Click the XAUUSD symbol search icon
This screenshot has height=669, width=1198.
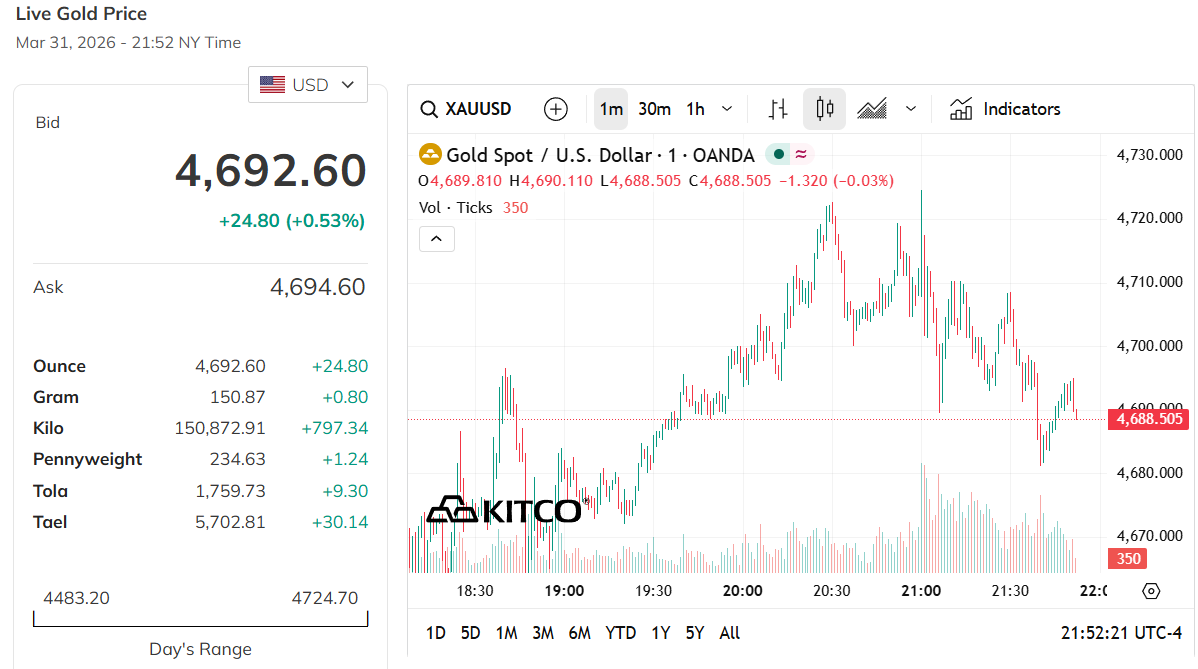[x=429, y=109]
